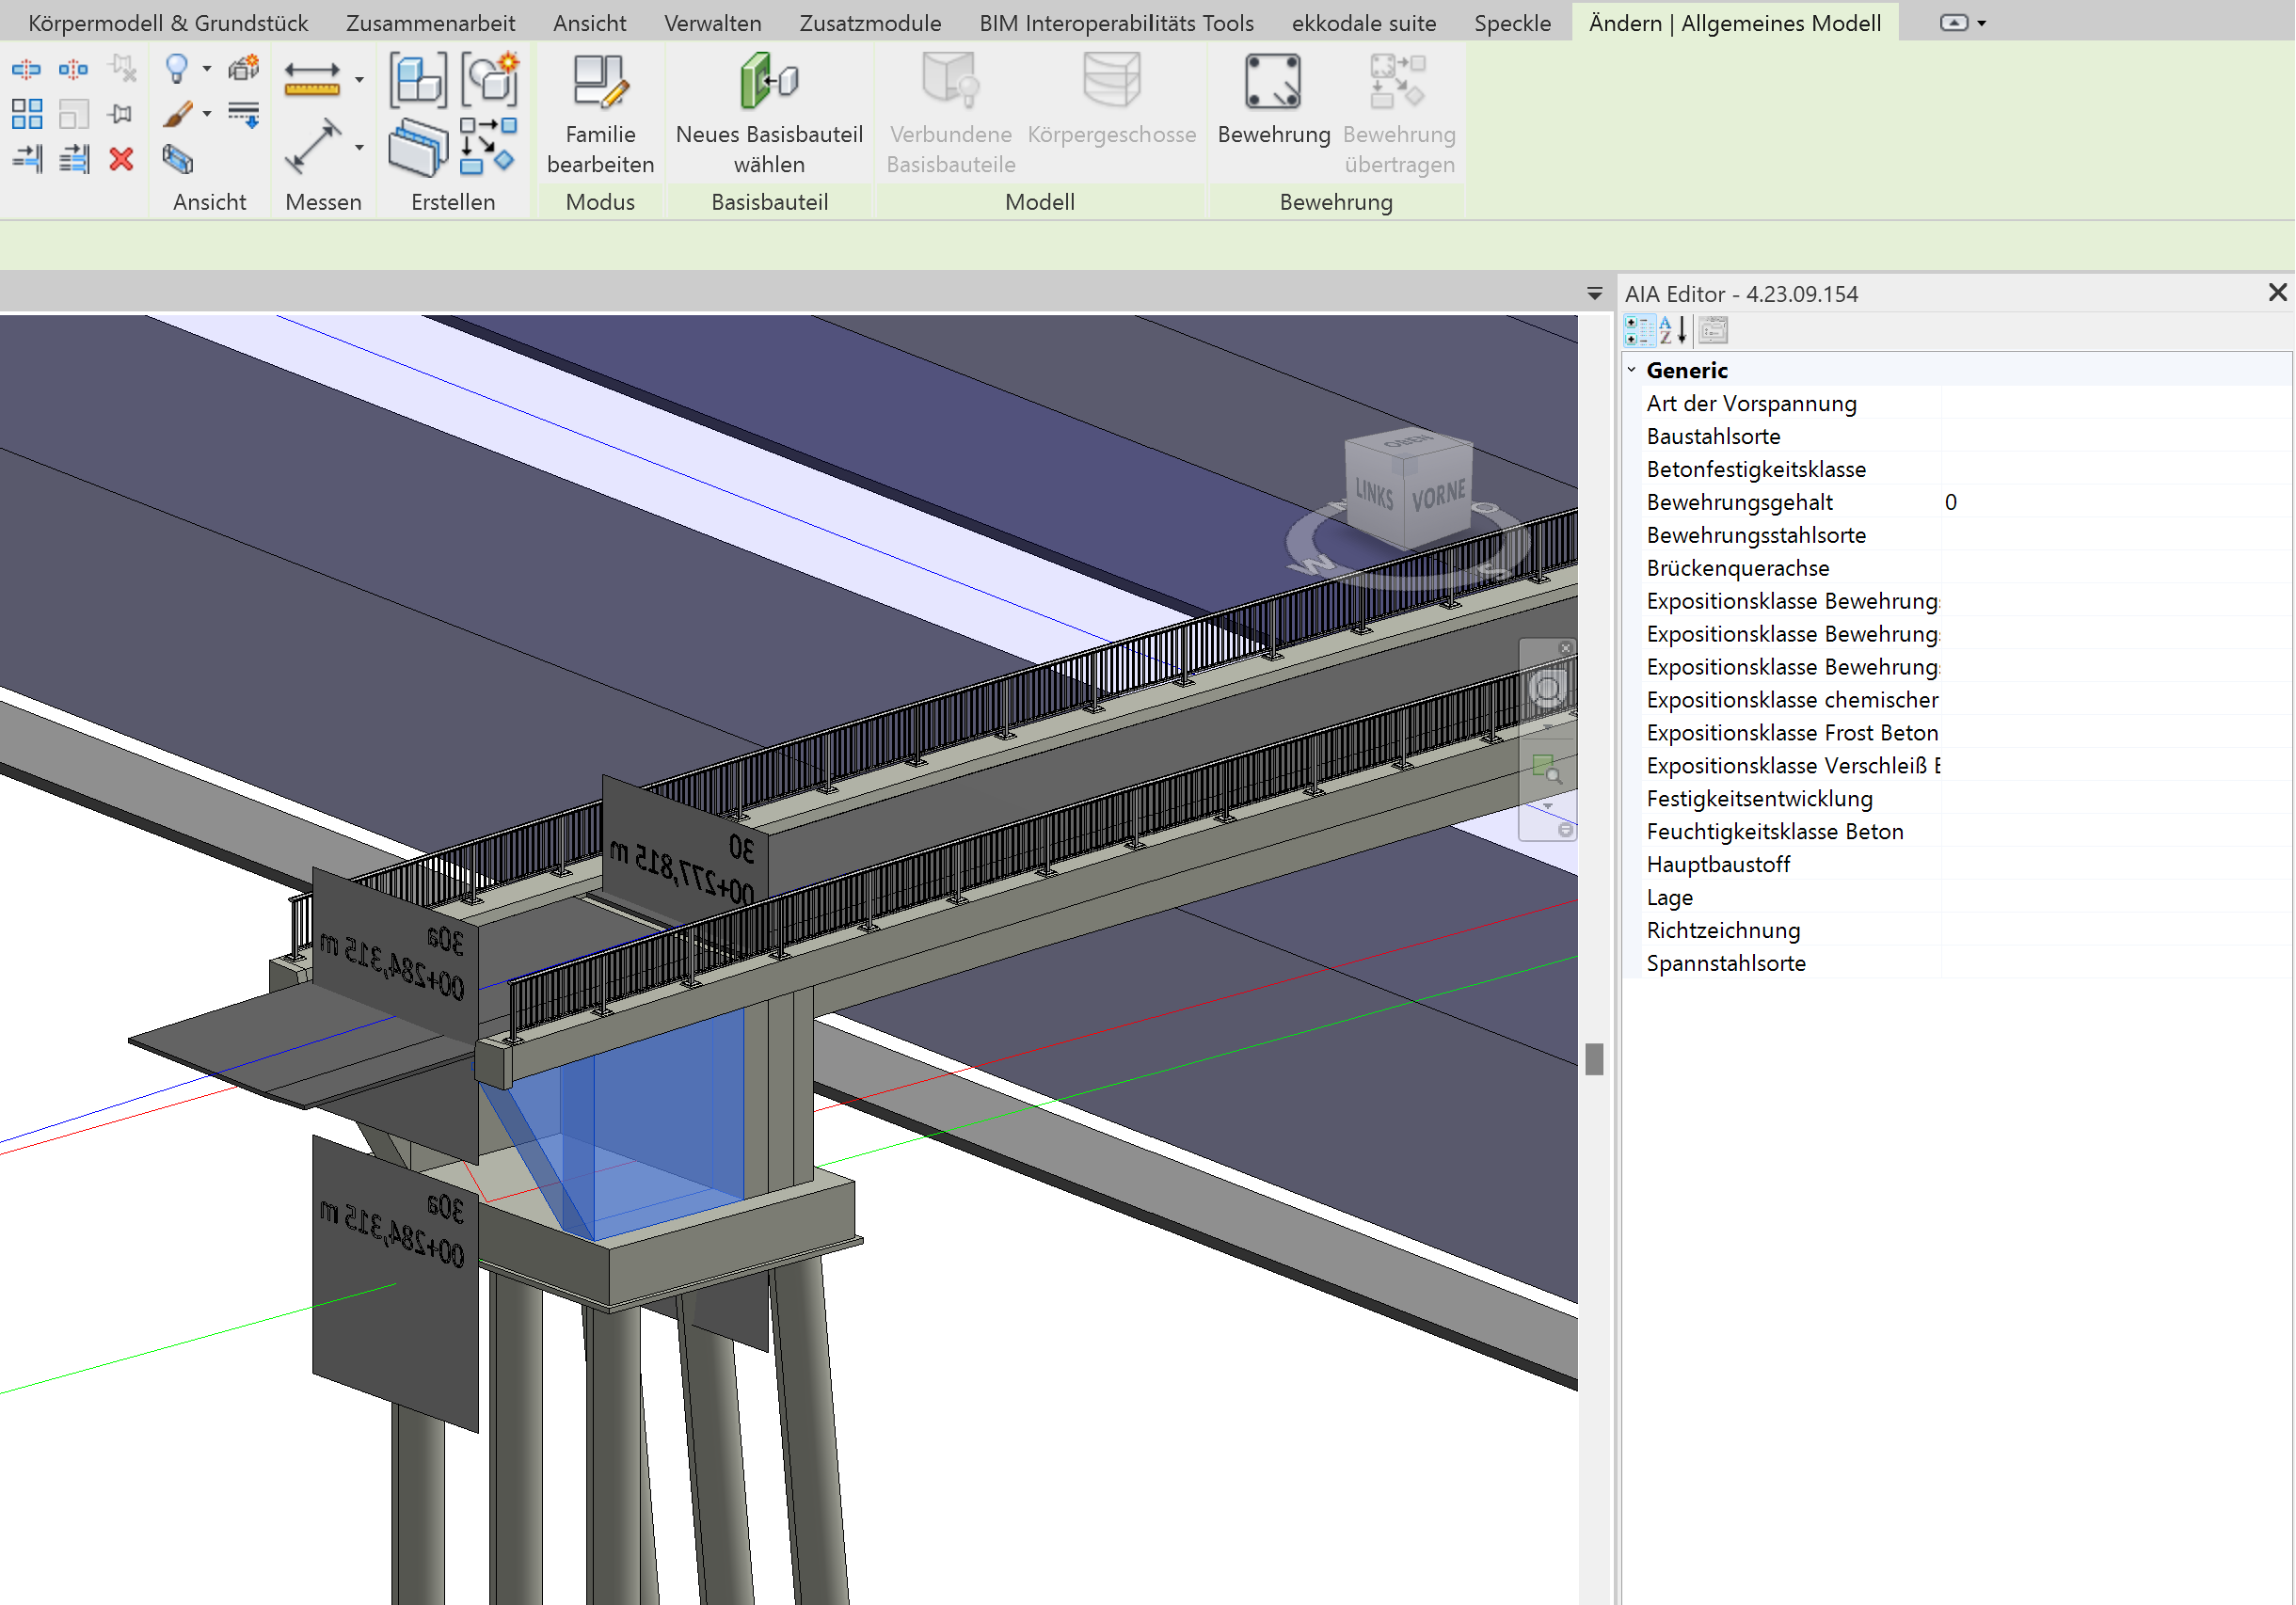Image resolution: width=2296 pixels, height=1605 pixels.
Task: Select the Mirror pick axis icon
Action: coord(26,69)
